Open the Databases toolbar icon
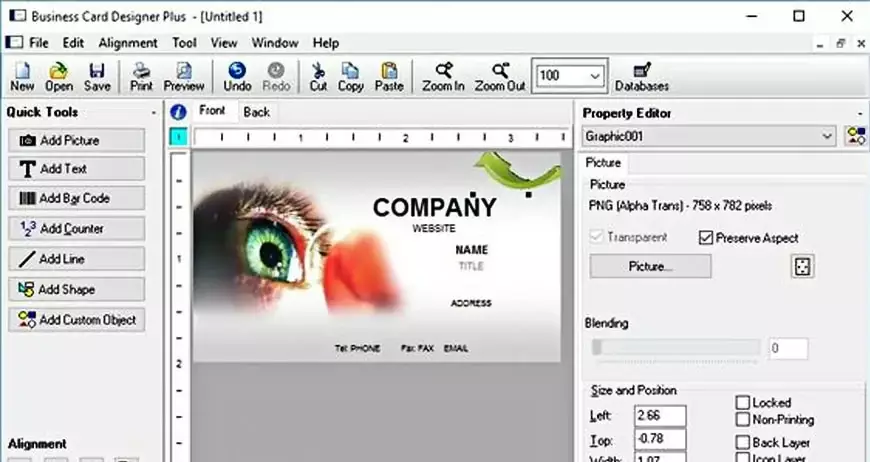The width and height of the screenshot is (870, 462). (642, 76)
